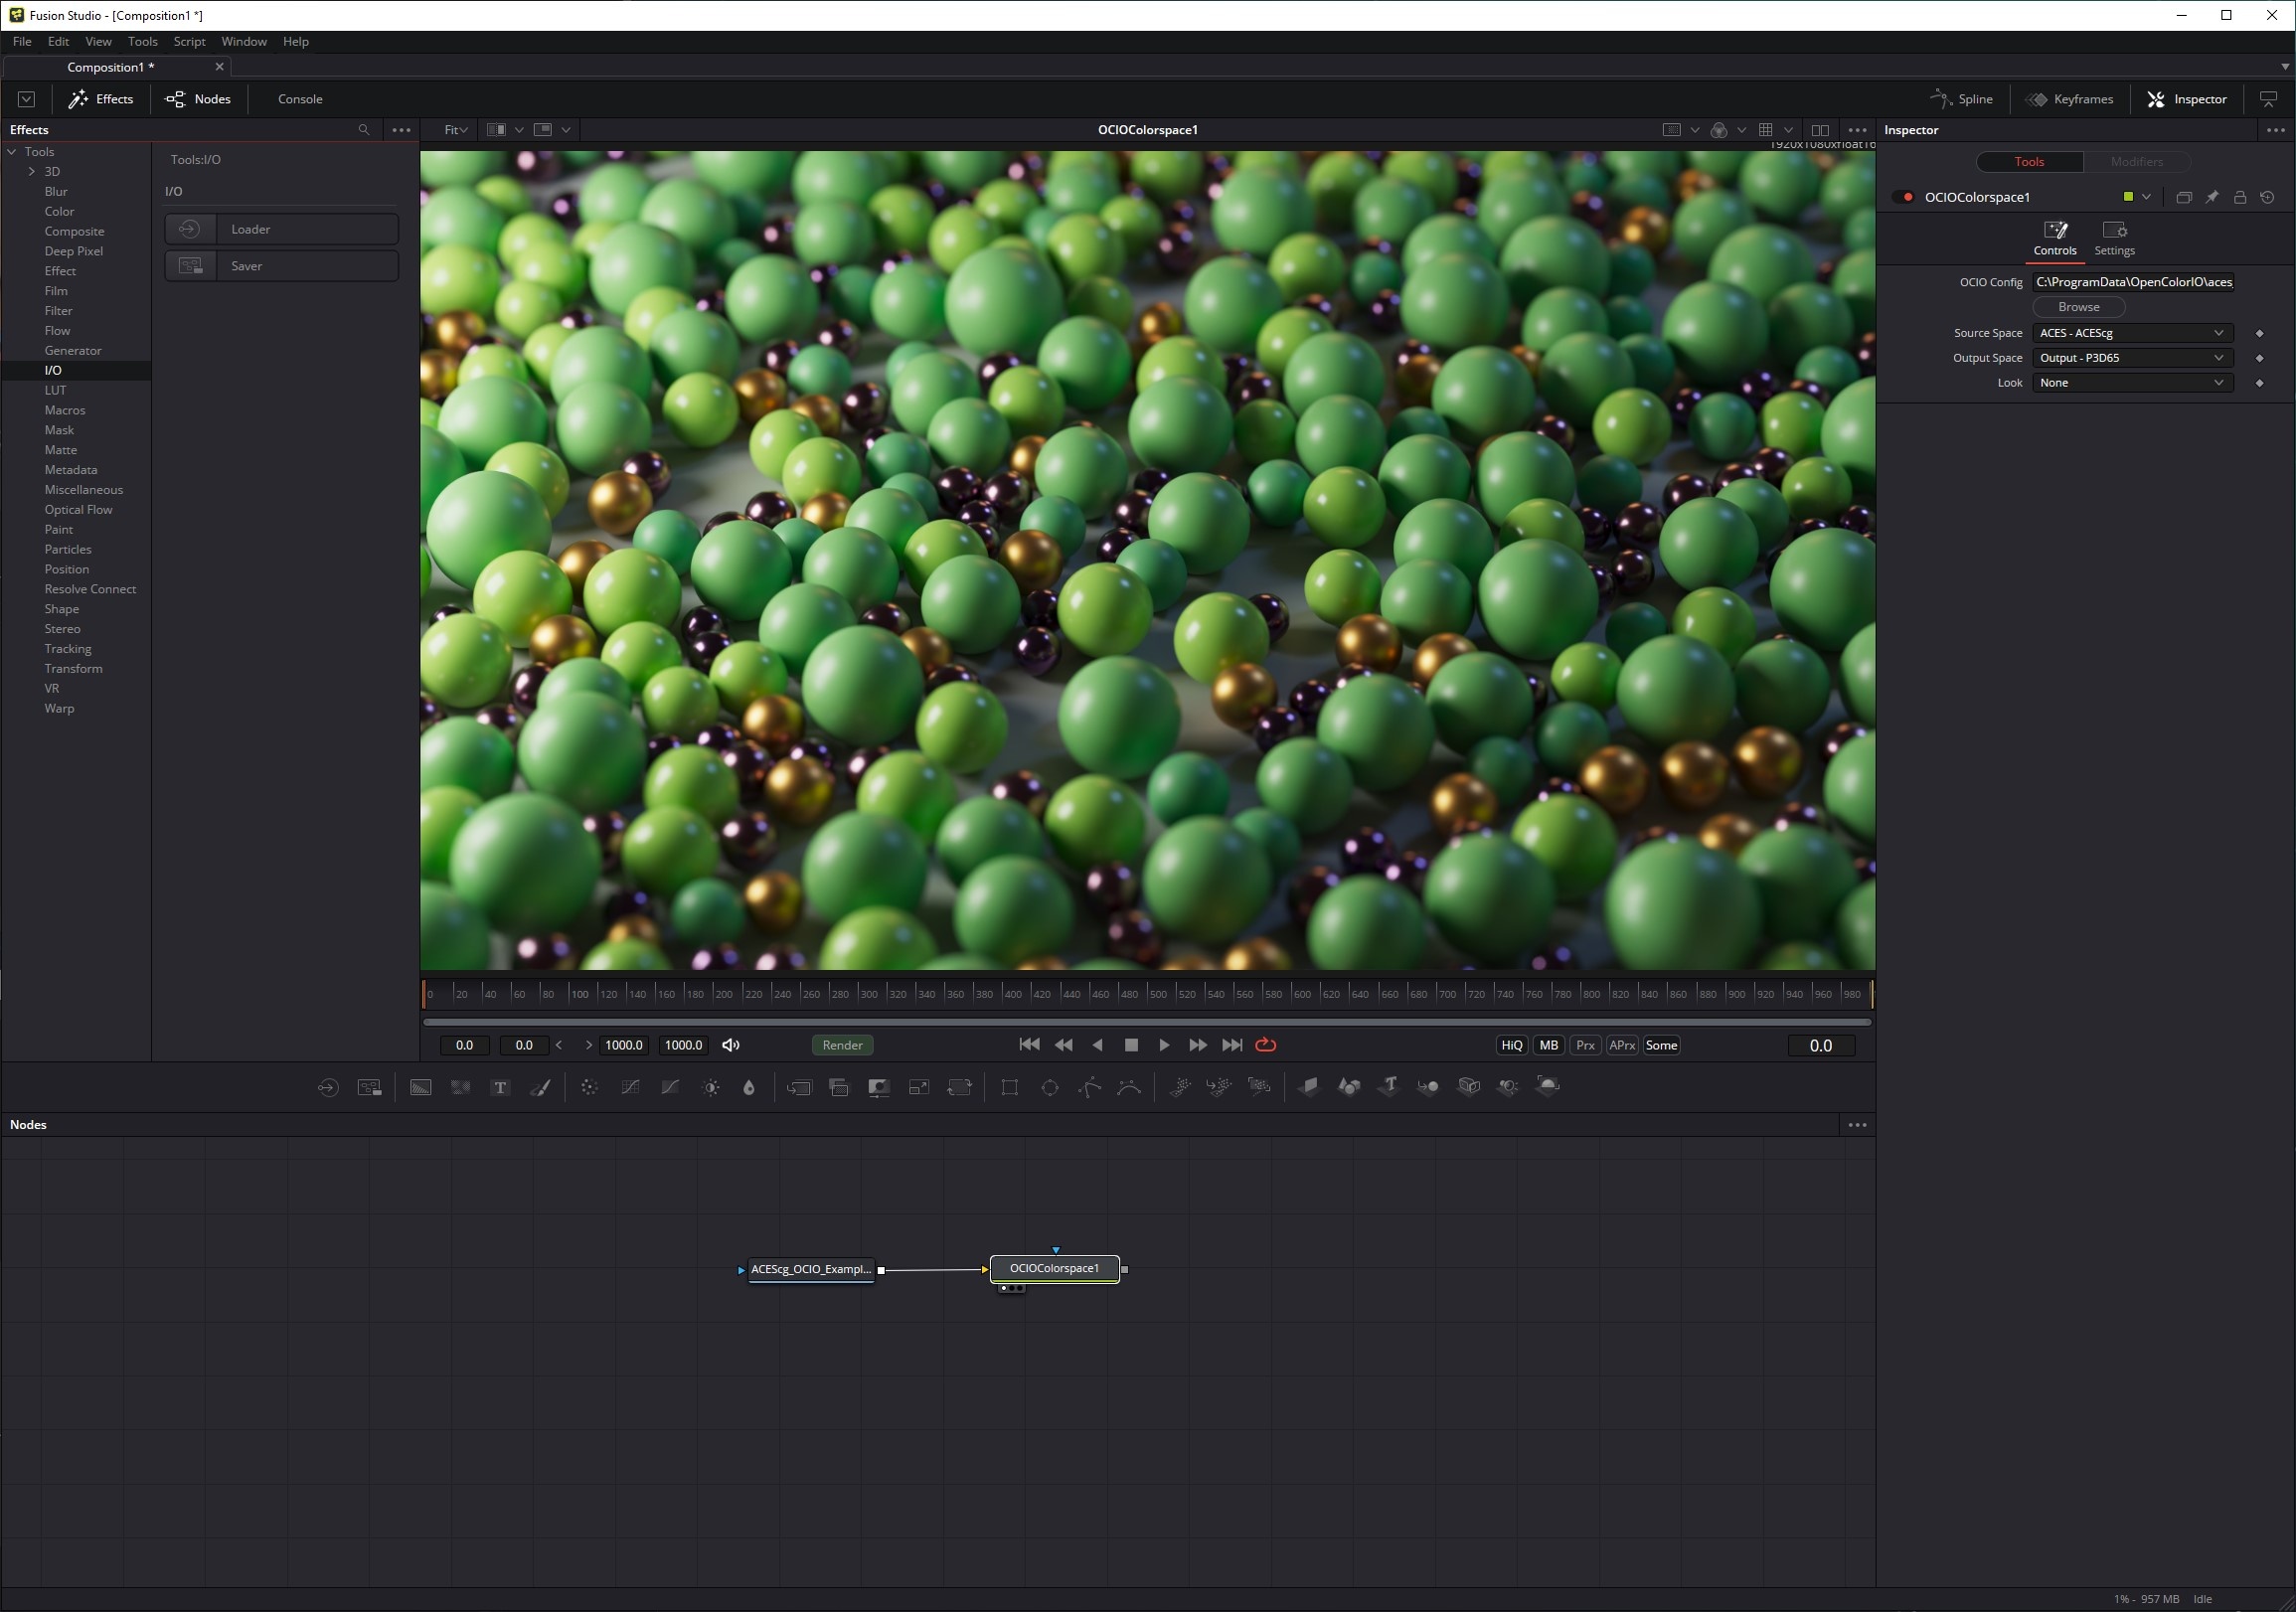This screenshot has height=1612, width=2296.
Task: Open the Output Space dropdown
Action: tap(2131, 358)
